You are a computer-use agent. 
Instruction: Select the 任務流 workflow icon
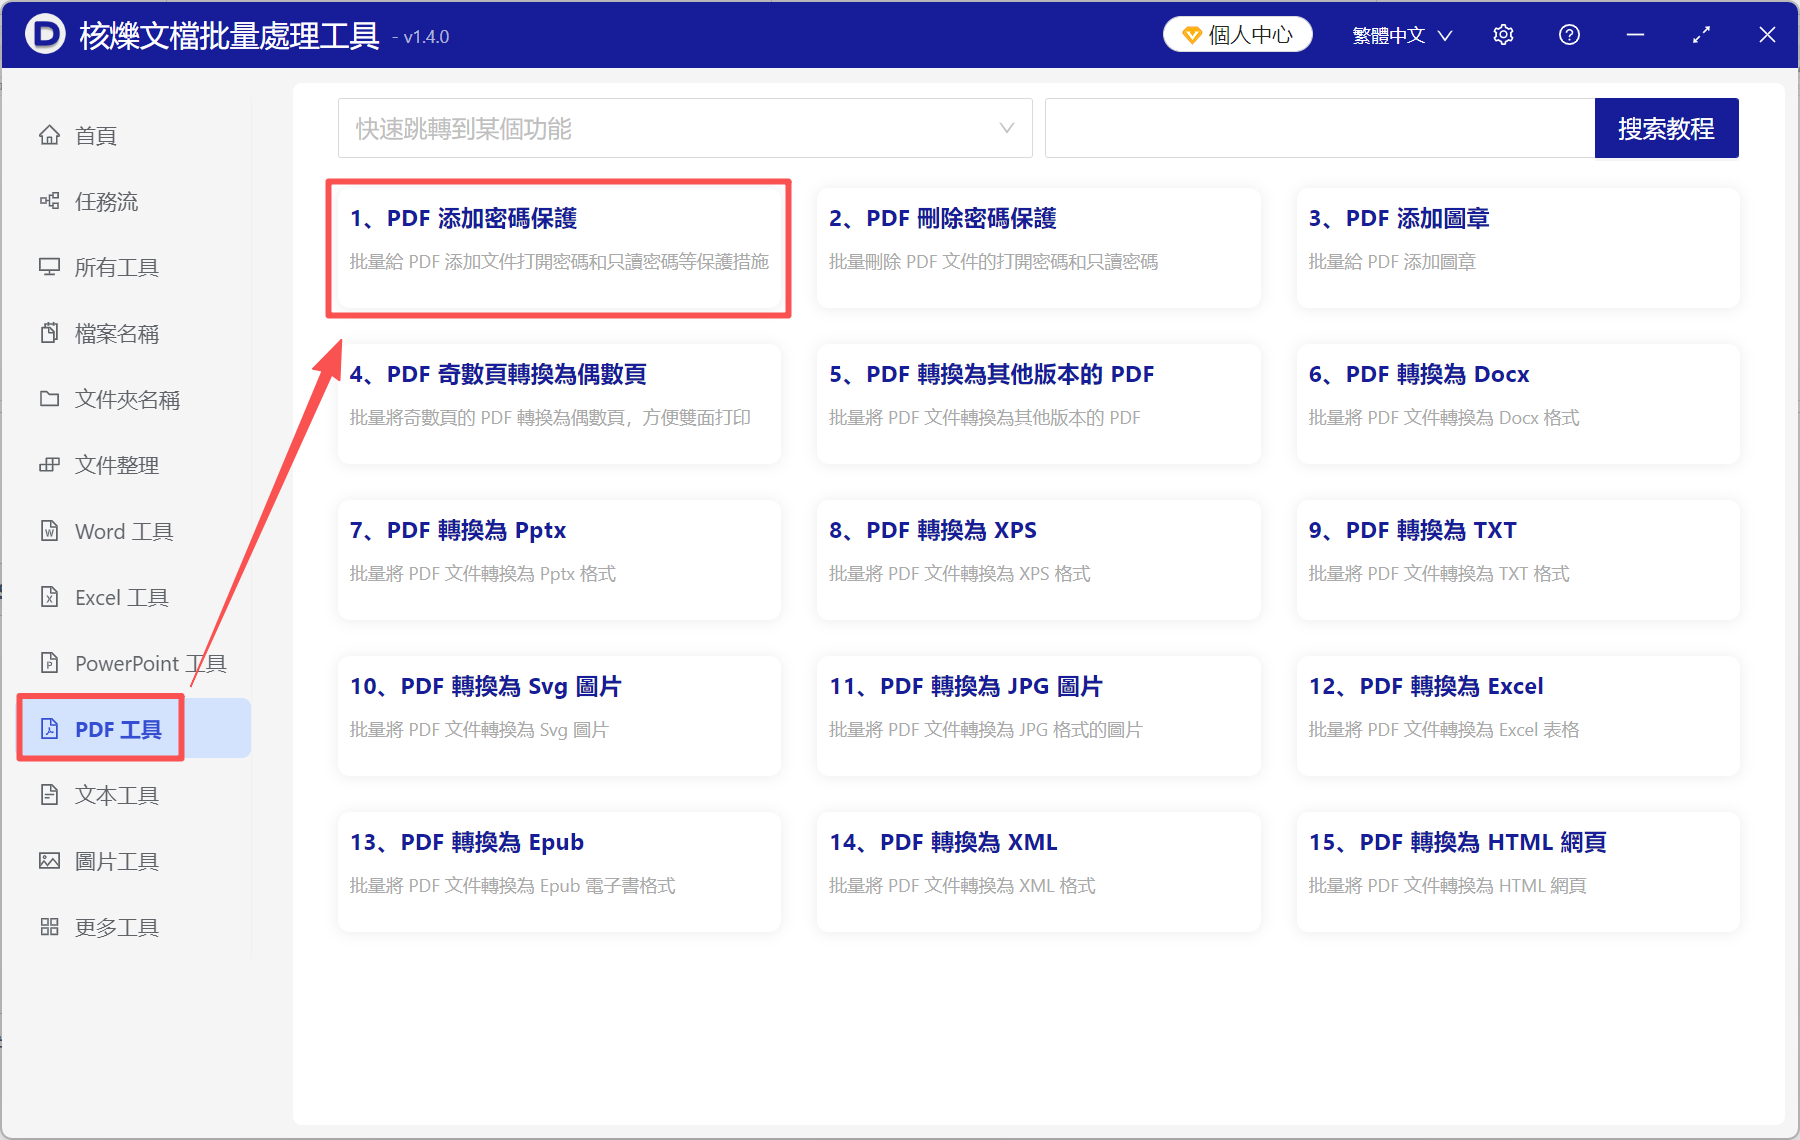click(x=49, y=201)
